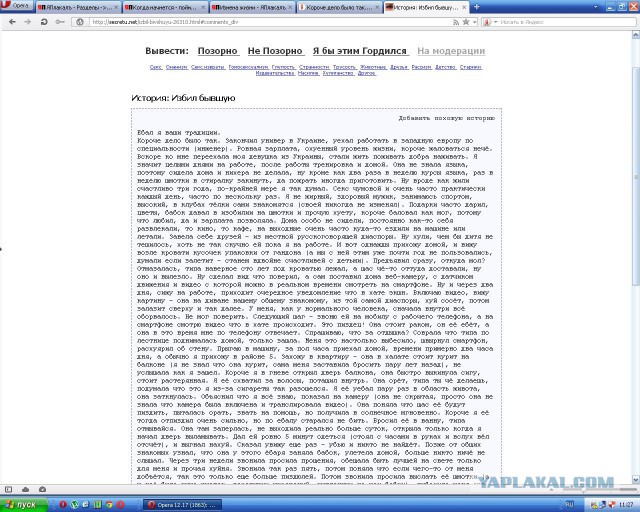Launch Internet Explorer from quick launch

click(x=86, y=505)
